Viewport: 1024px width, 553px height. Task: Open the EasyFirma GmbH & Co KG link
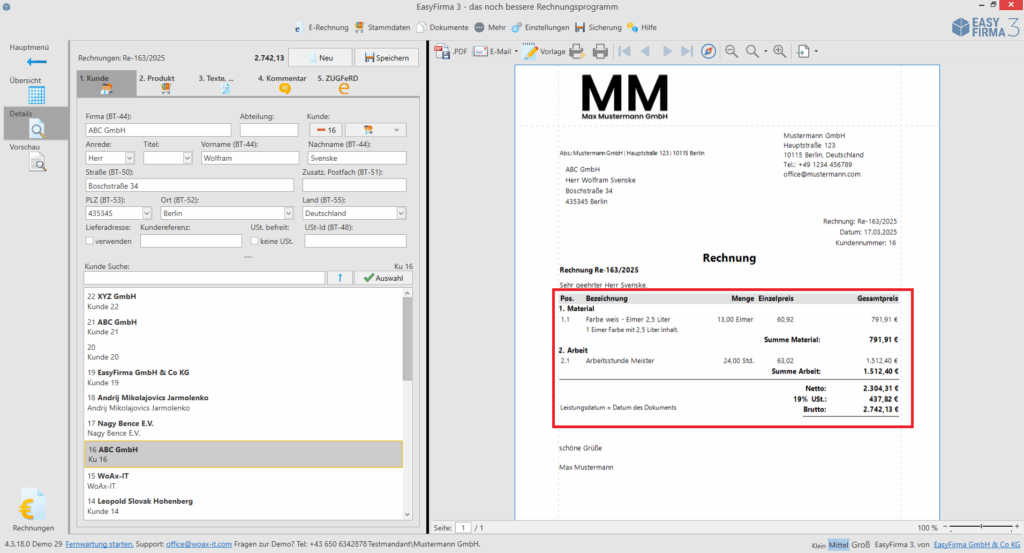[x=976, y=545]
